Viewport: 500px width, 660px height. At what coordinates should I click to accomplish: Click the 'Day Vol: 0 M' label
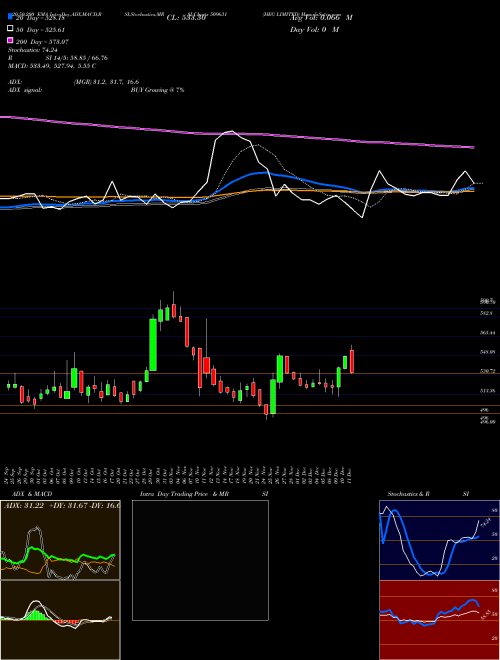pyautogui.click(x=314, y=30)
